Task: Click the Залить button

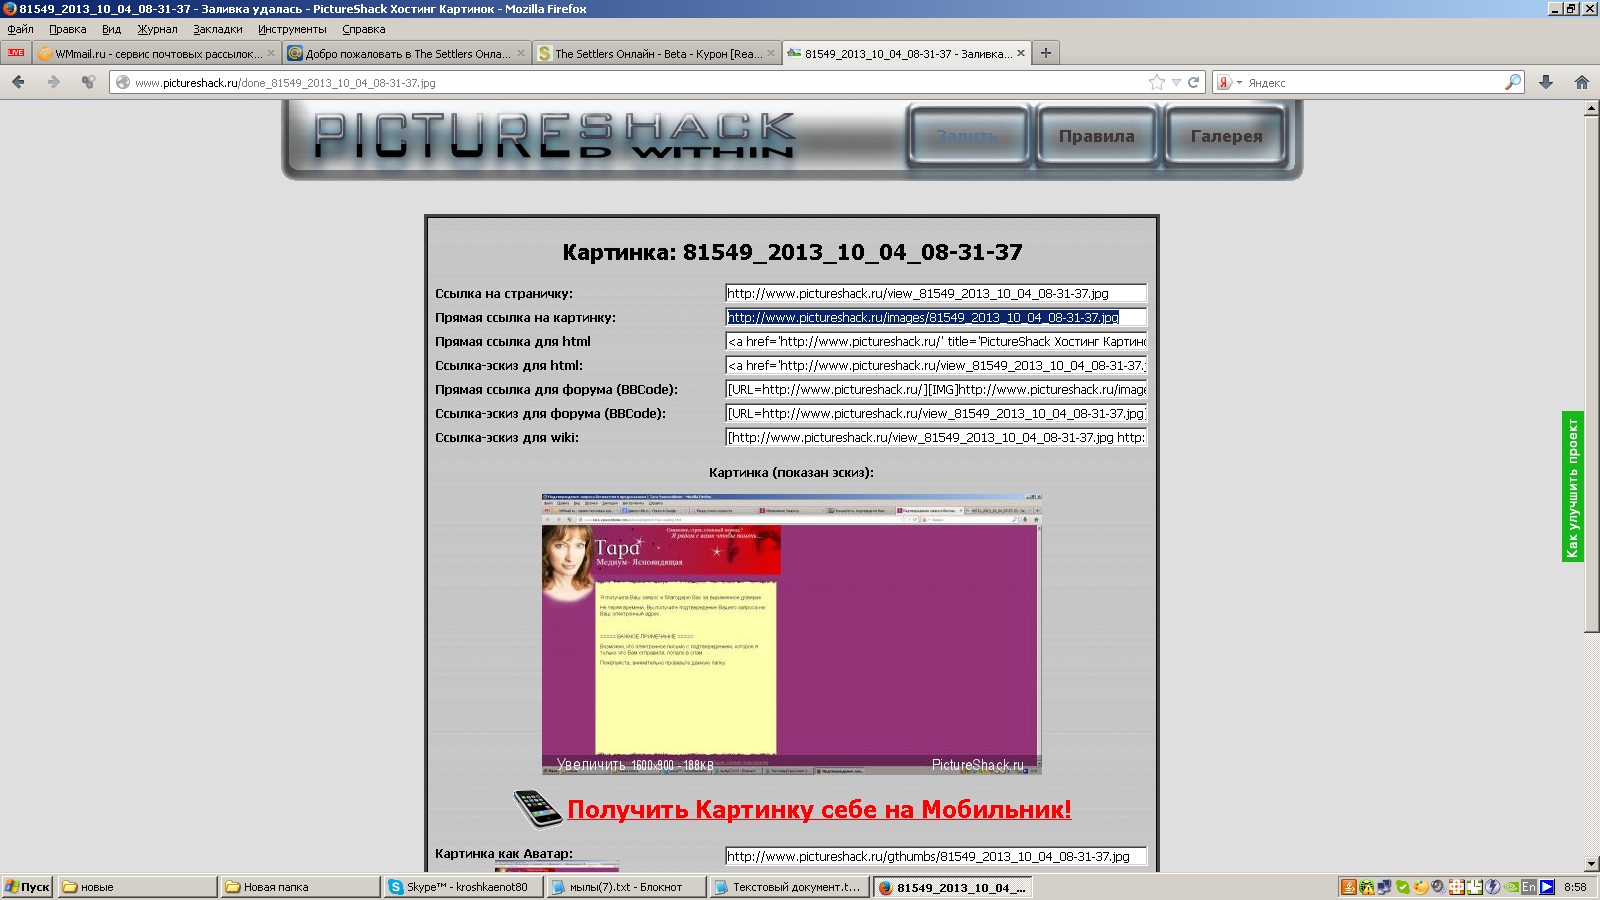Action: [x=967, y=136]
